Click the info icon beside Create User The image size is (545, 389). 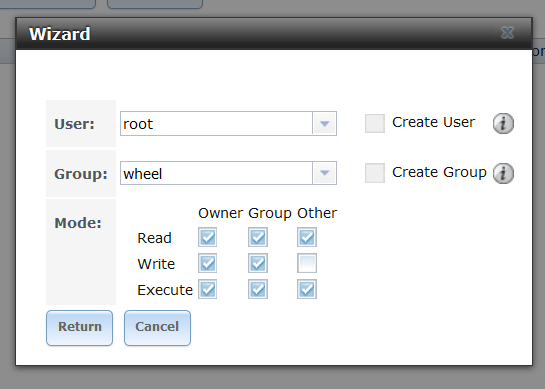pyautogui.click(x=503, y=123)
